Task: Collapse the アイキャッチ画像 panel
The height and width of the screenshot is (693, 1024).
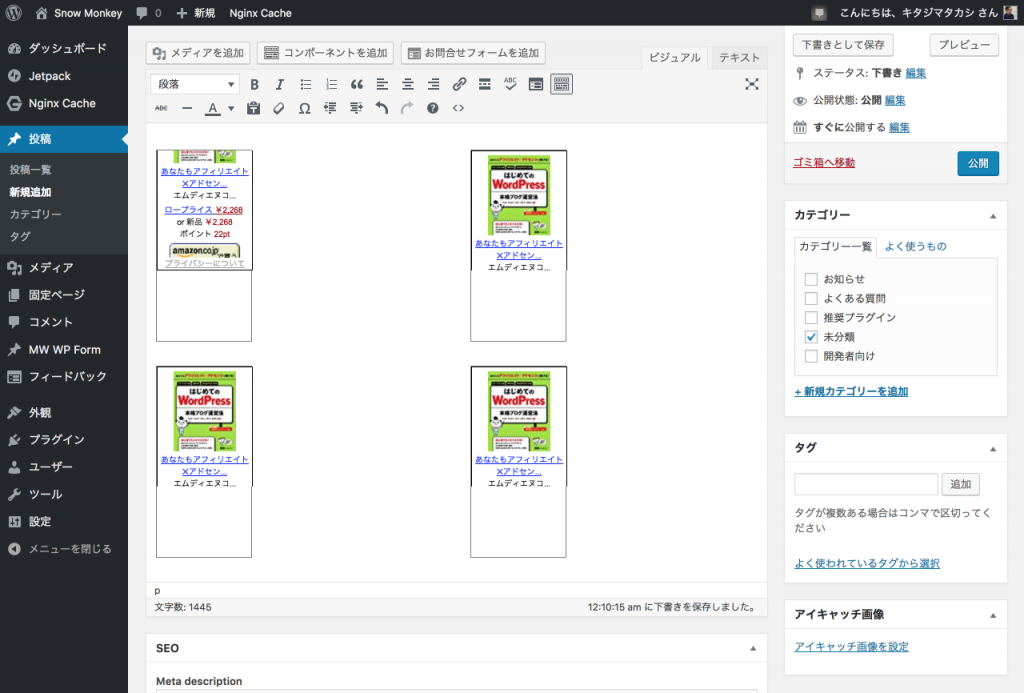Action: click(x=993, y=615)
